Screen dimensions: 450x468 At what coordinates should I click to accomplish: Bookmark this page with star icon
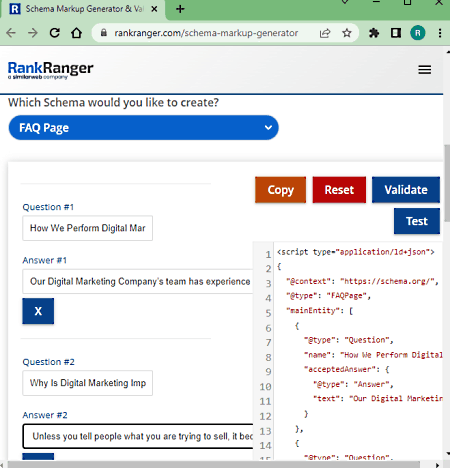point(347,33)
